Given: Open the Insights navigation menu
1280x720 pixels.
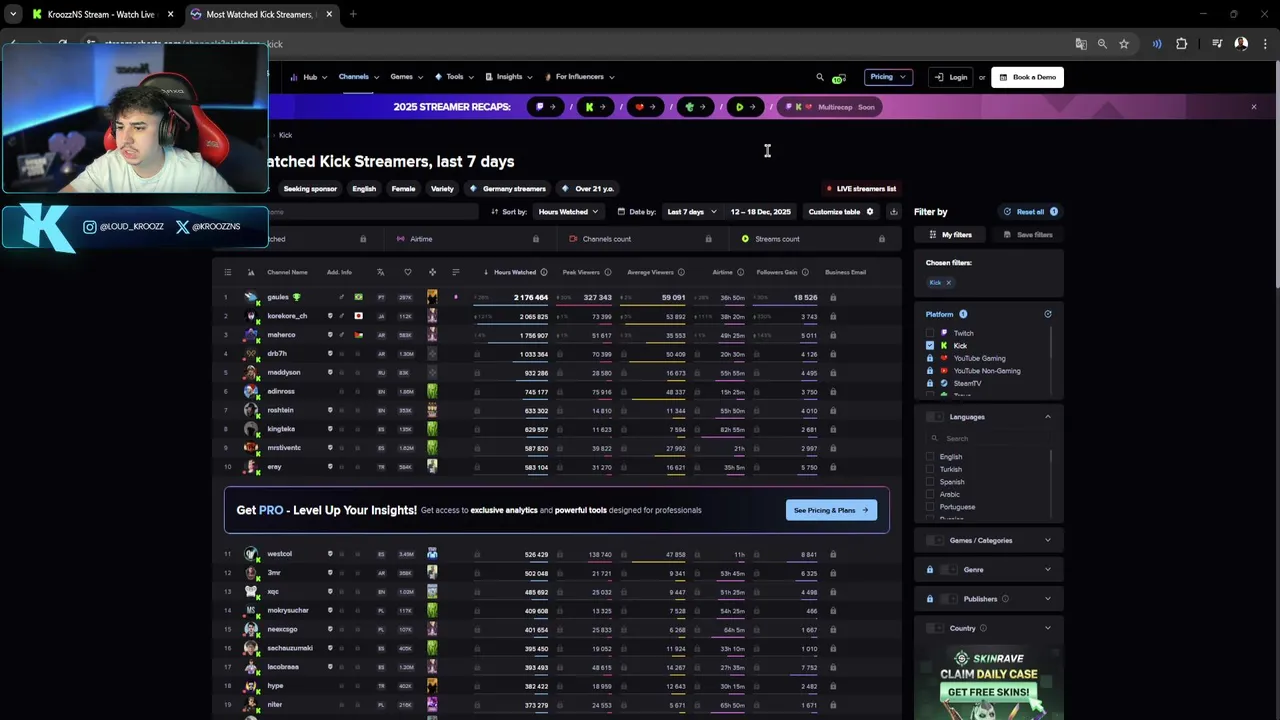Looking at the screenshot, I should pos(510,77).
